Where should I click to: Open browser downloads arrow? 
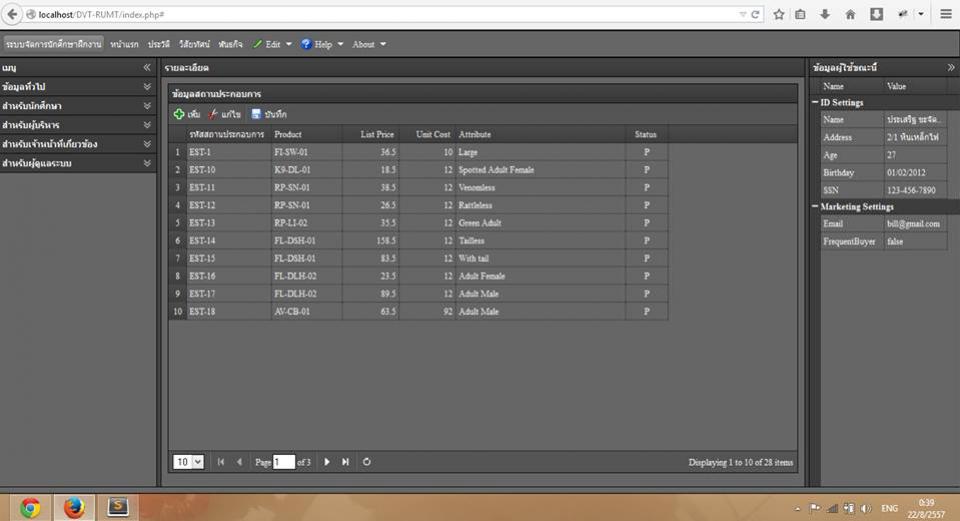coord(825,14)
